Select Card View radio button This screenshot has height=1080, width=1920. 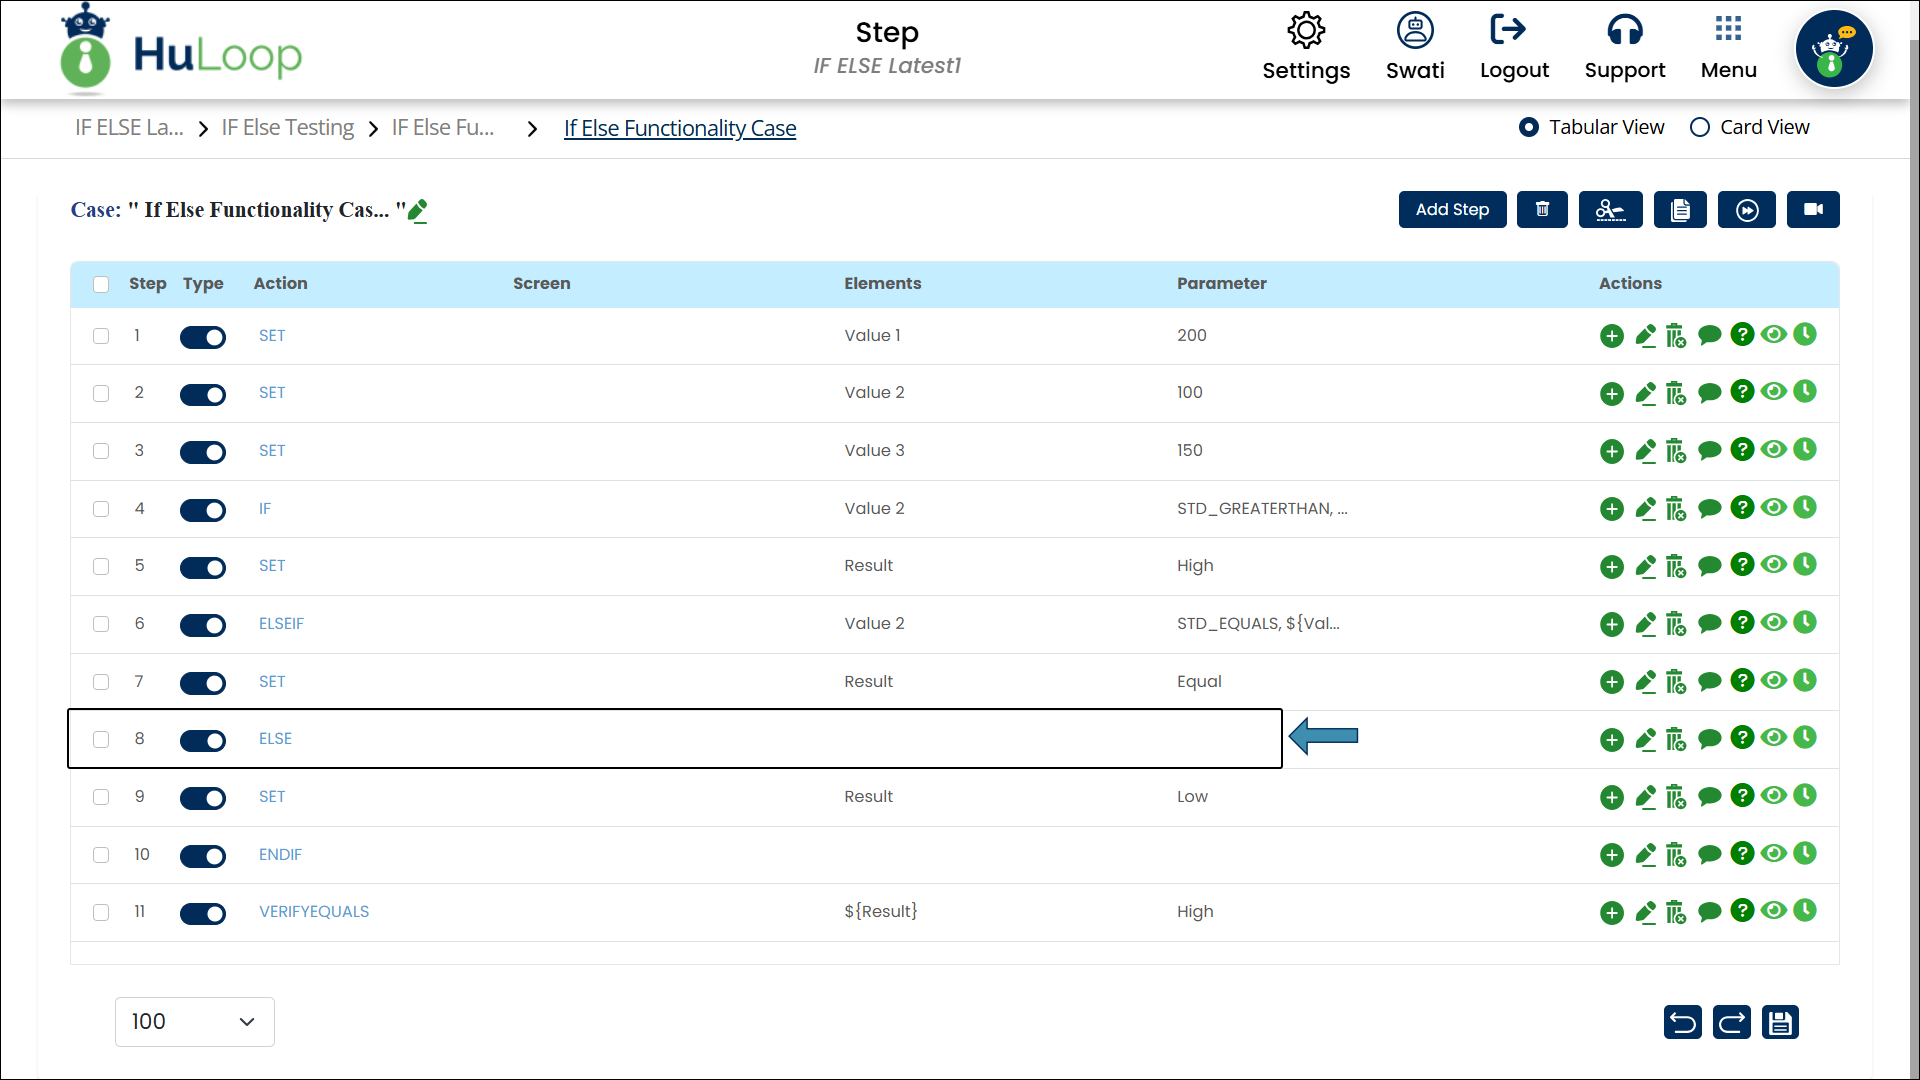pyautogui.click(x=1699, y=127)
